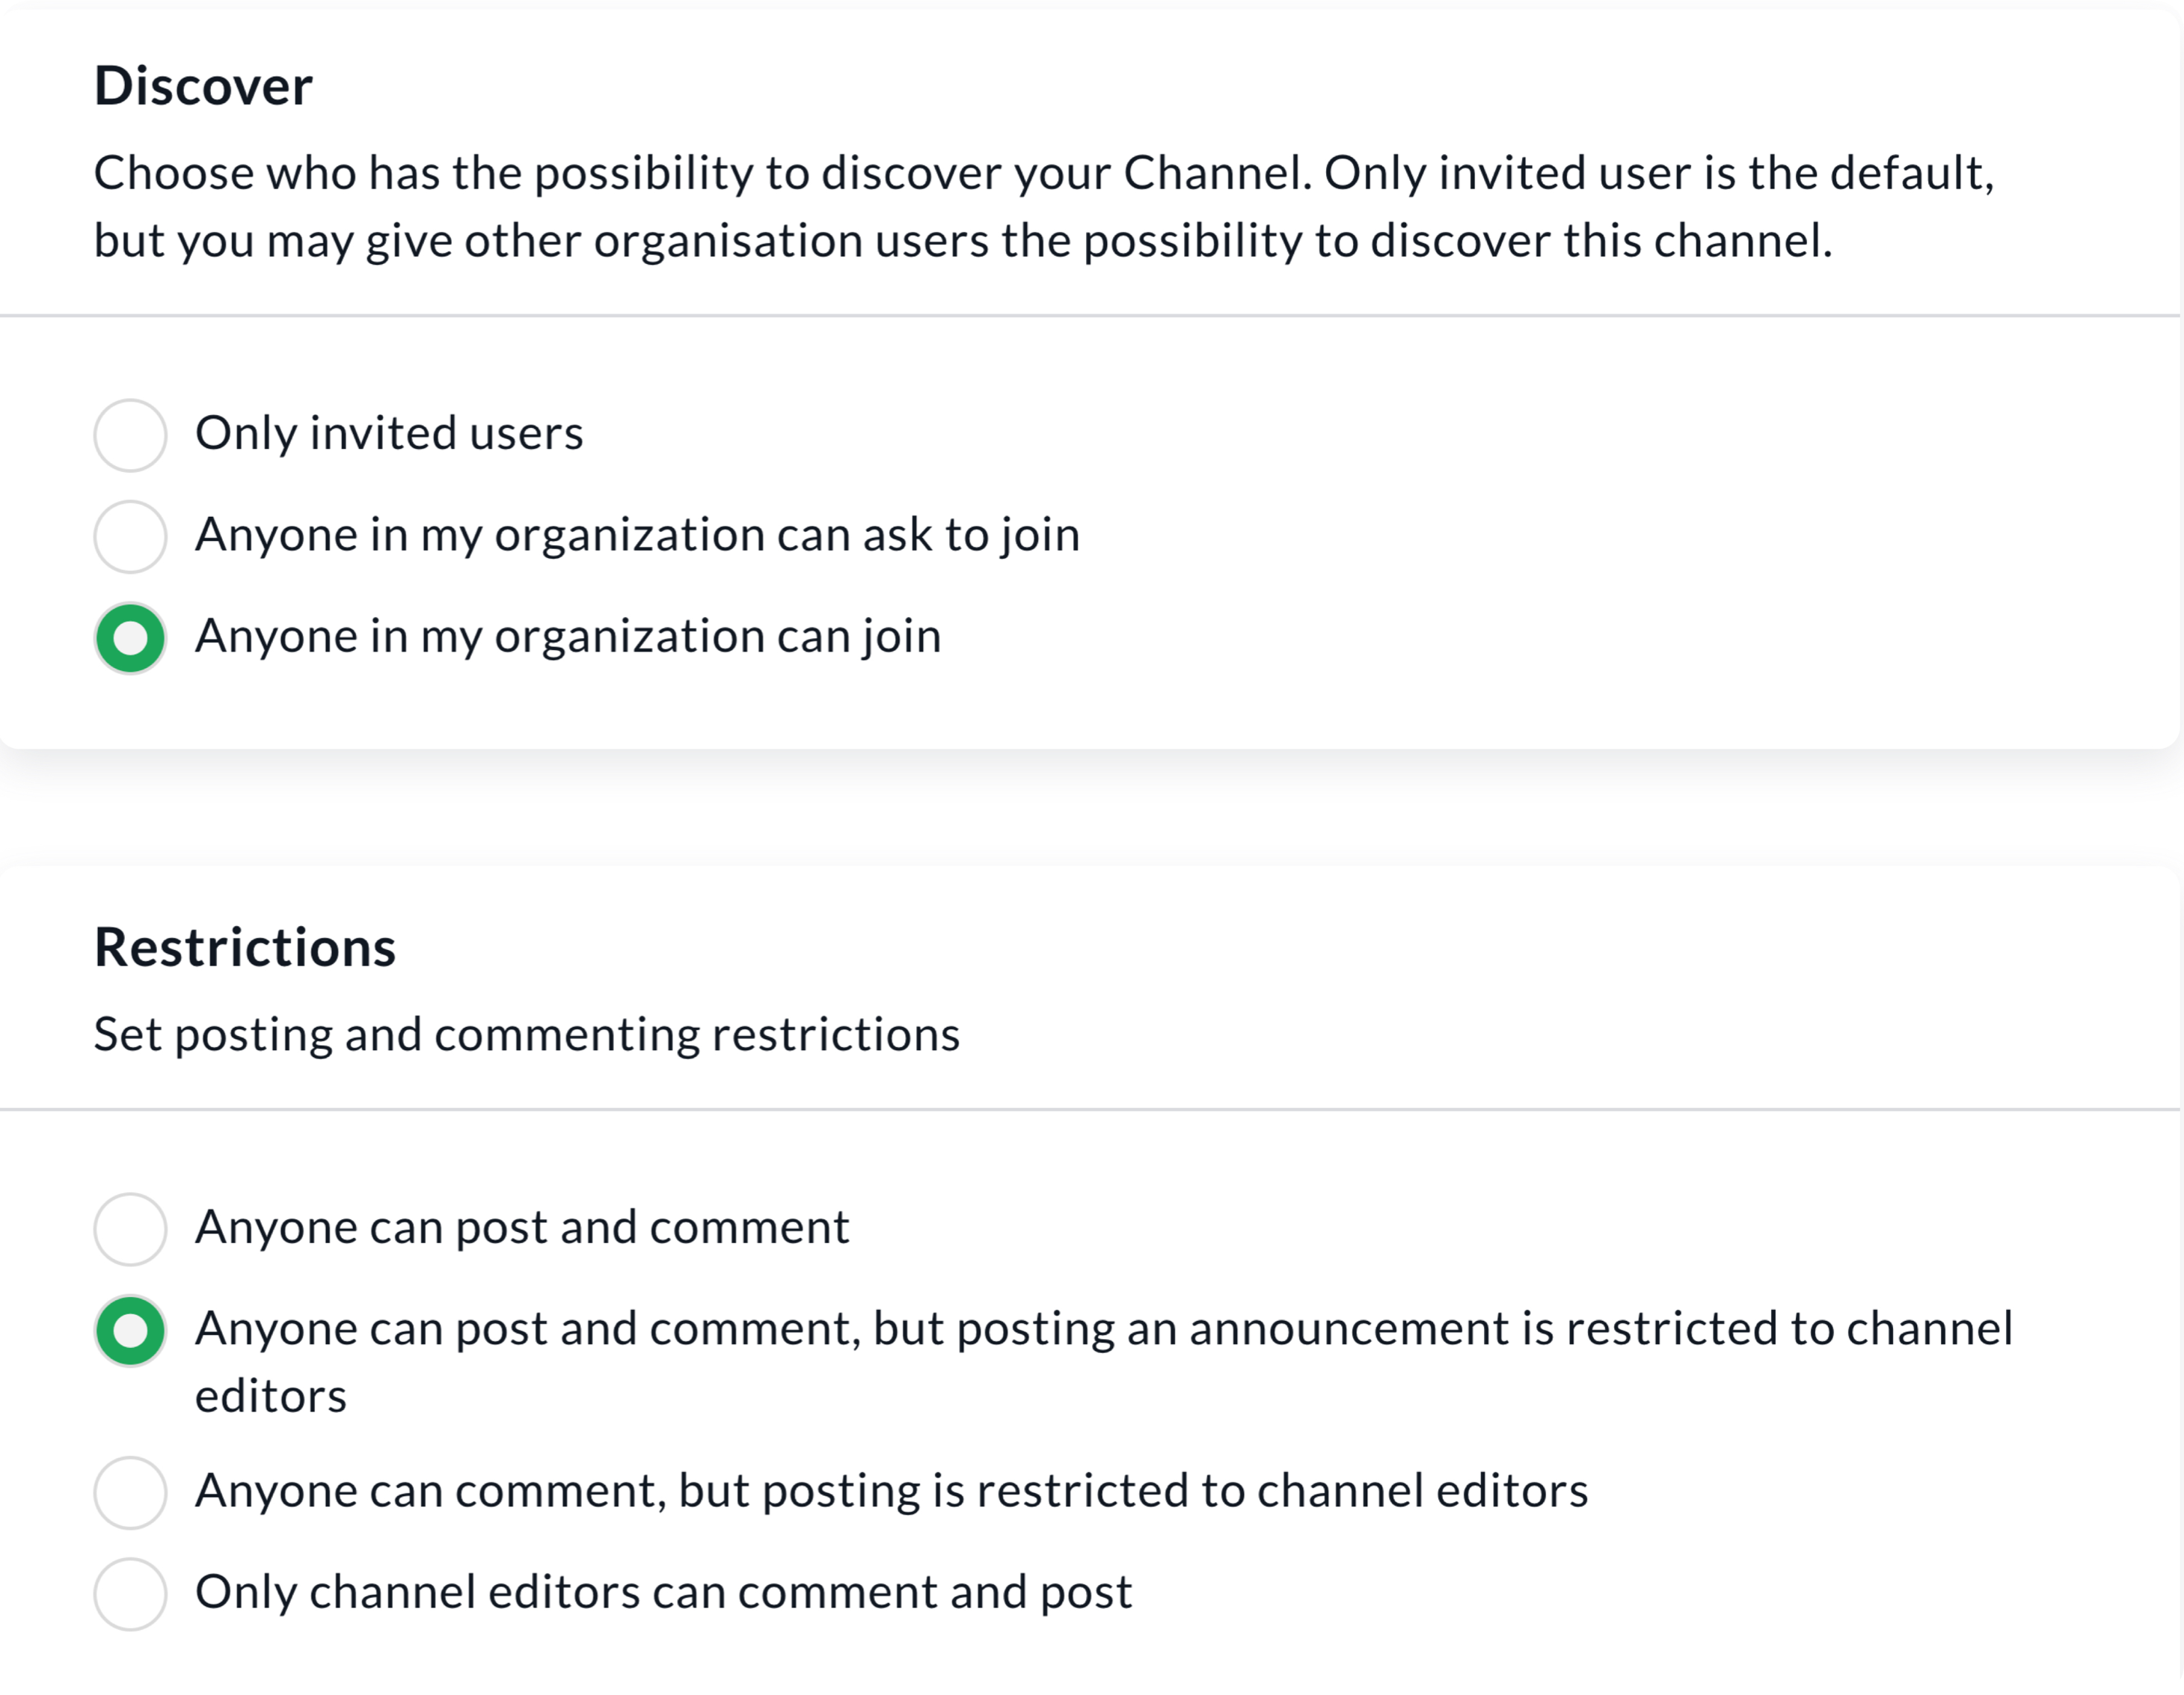The width and height of the screenshot is (2184, 1695).
Task: Click the text "Anyone can post and comment"
Action: [523, 1228]
